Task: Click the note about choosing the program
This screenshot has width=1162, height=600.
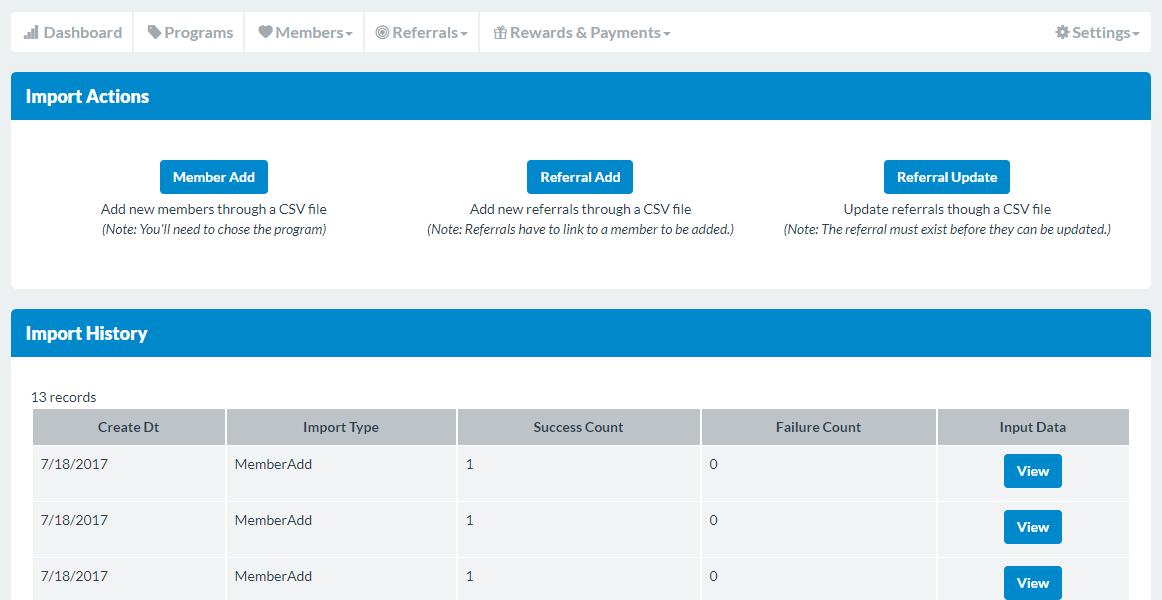Action: pos(214,230)
